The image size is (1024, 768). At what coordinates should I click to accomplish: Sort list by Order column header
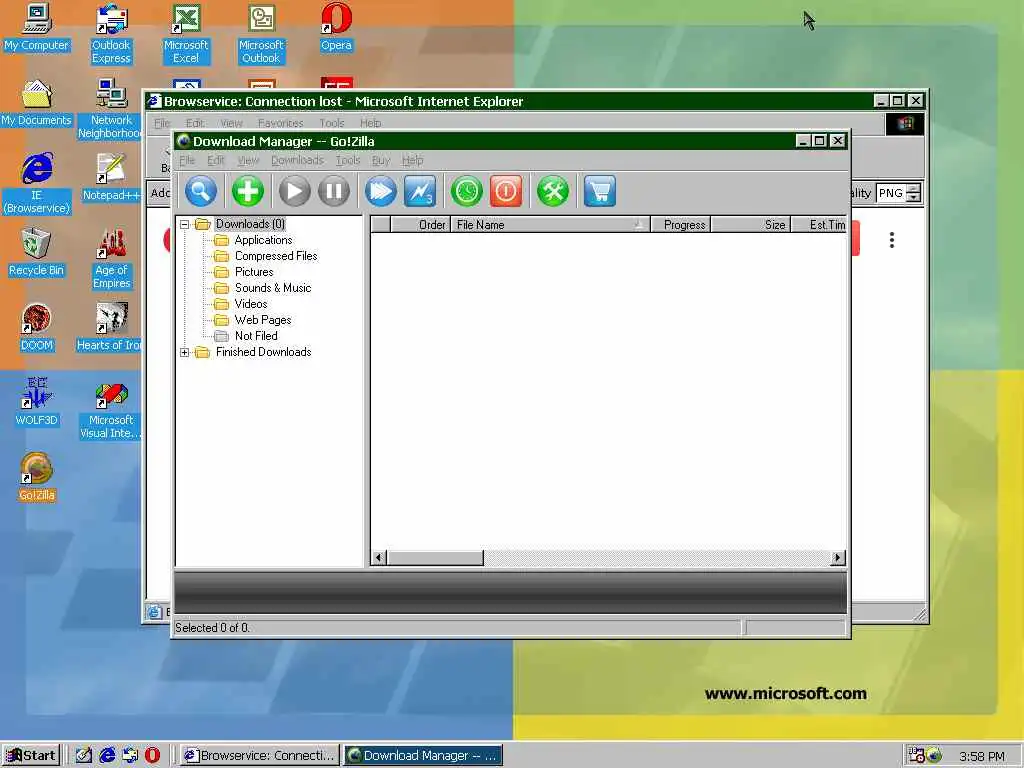420,225
